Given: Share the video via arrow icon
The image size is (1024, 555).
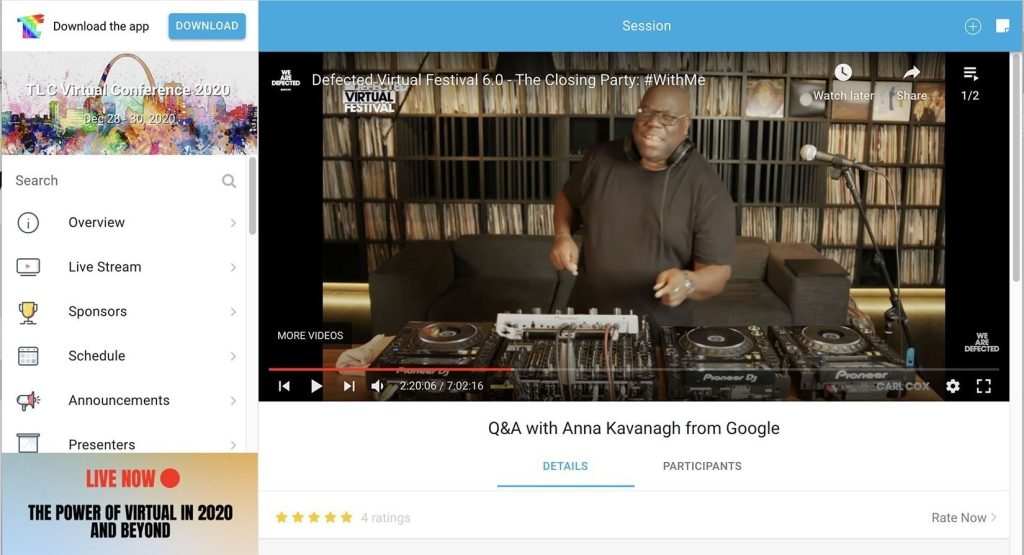Looking at the screenshot, I should tap(912, 72).
